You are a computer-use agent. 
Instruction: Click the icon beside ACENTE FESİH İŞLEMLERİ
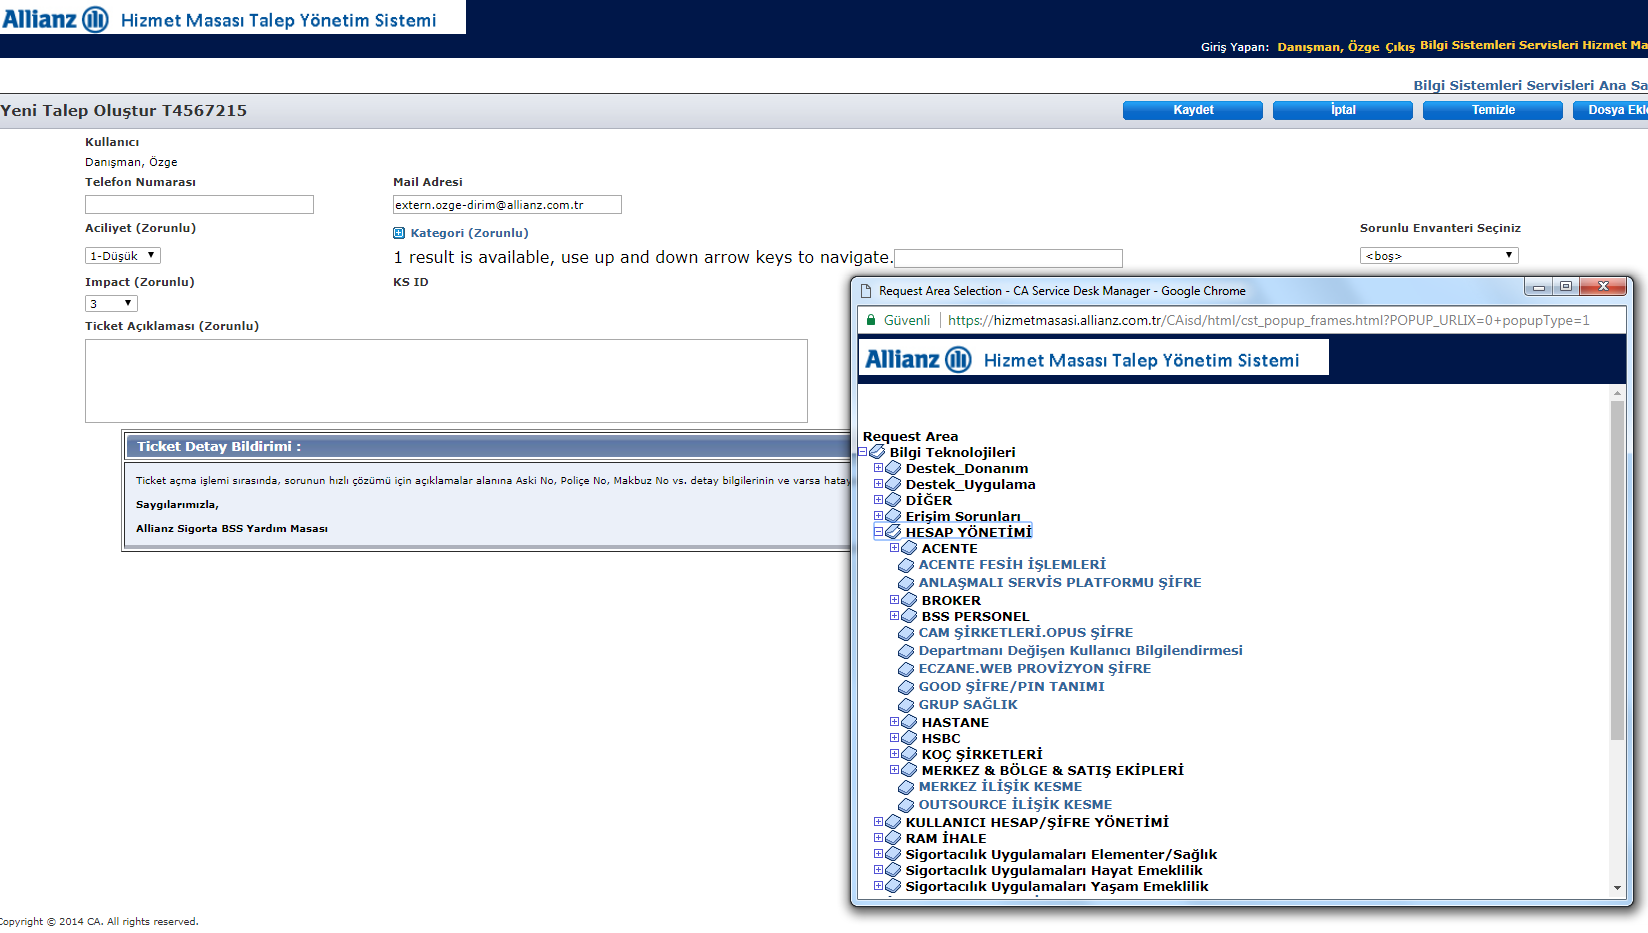[x=907, y=565]
